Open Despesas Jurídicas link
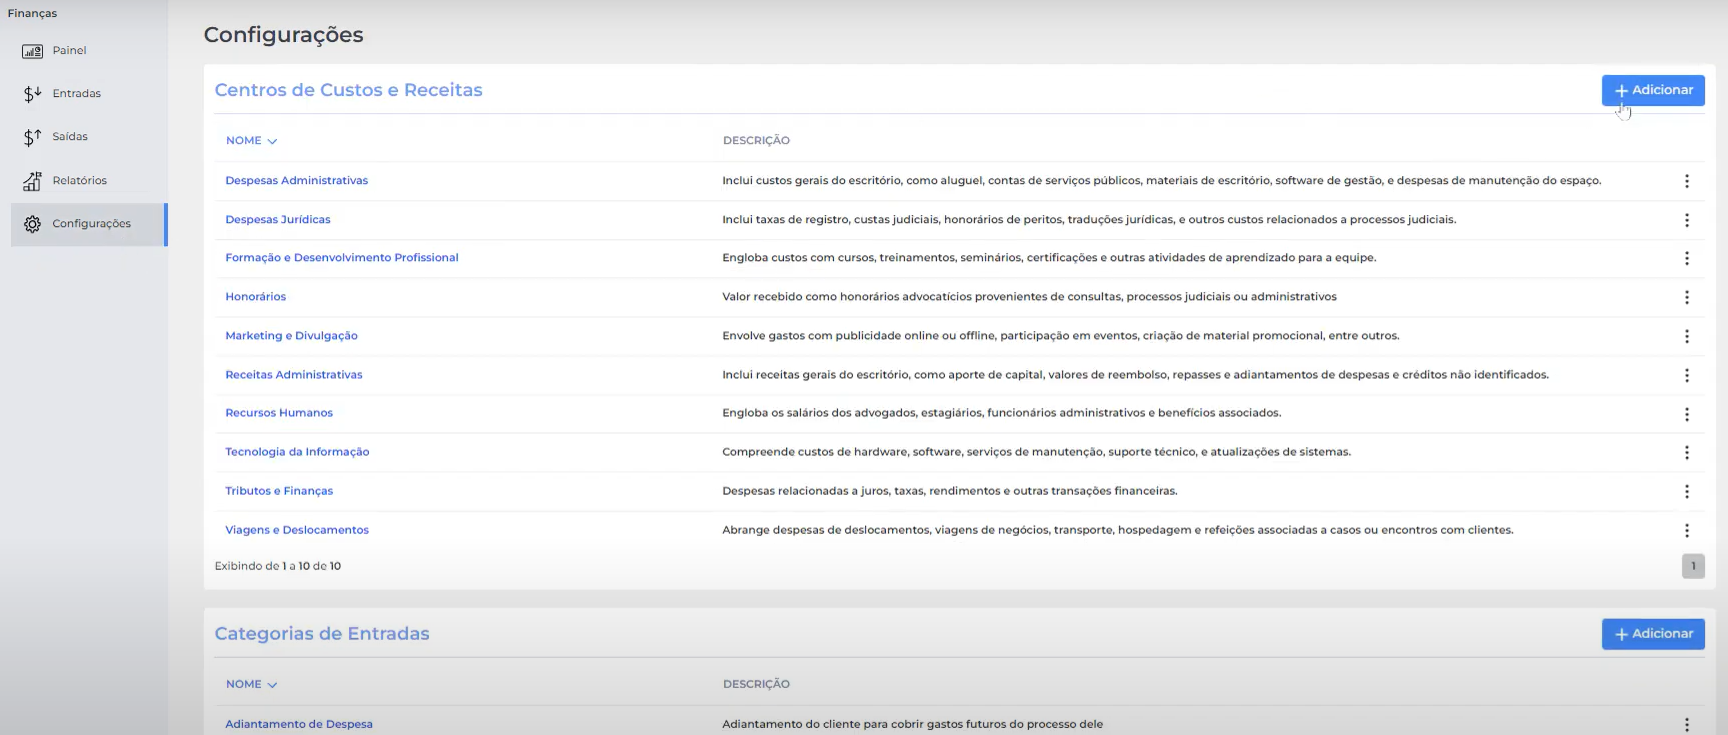 277,220
